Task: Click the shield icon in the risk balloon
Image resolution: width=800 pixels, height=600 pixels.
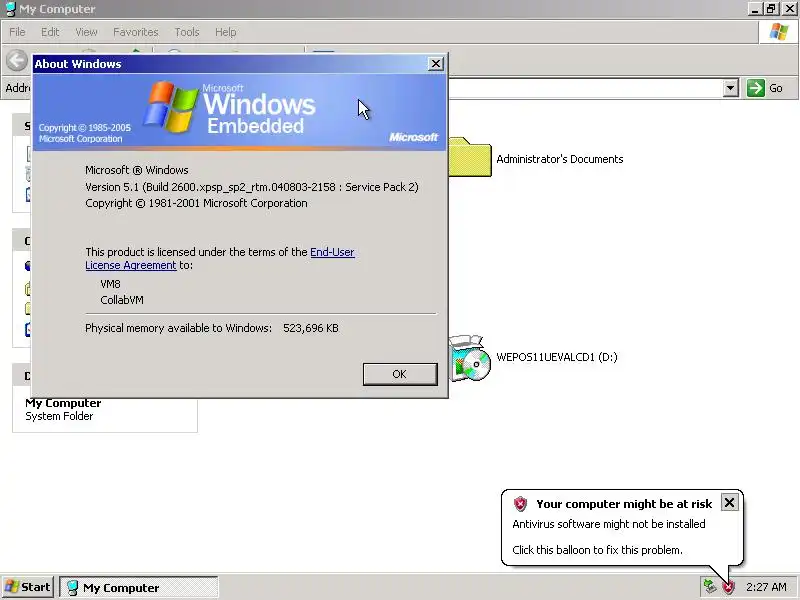Action: pos(520,504)
